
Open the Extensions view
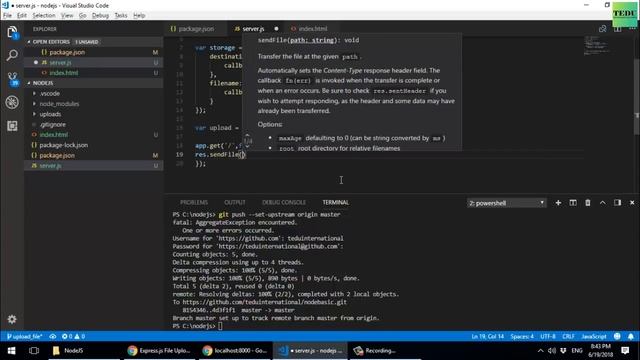point(12,126)
